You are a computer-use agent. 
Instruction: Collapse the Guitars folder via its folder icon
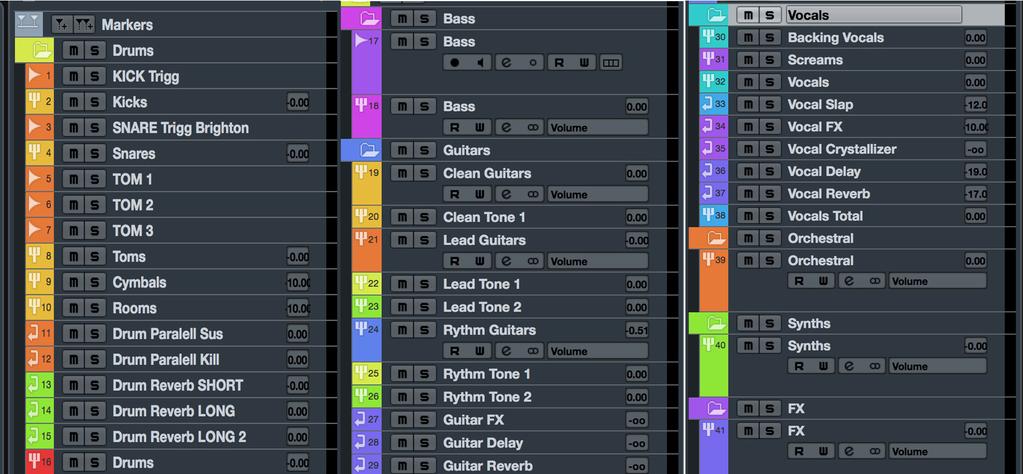point(369,150)
